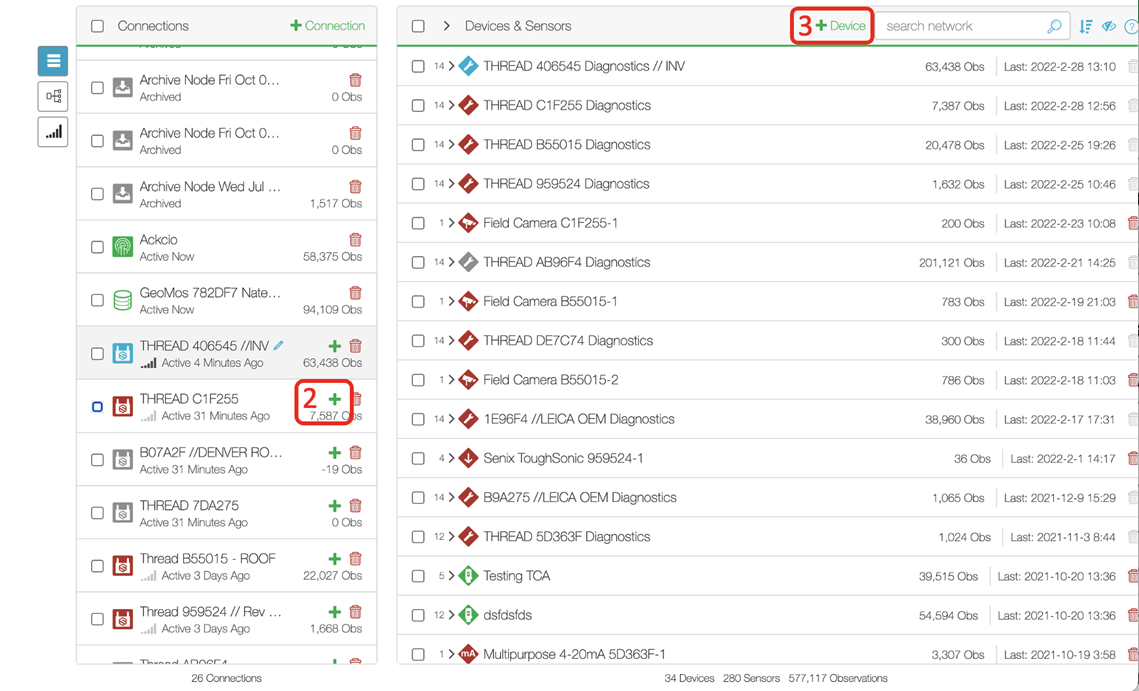
Task: Add device to THREAD C1F255 connection
Action: coord(334,399)
